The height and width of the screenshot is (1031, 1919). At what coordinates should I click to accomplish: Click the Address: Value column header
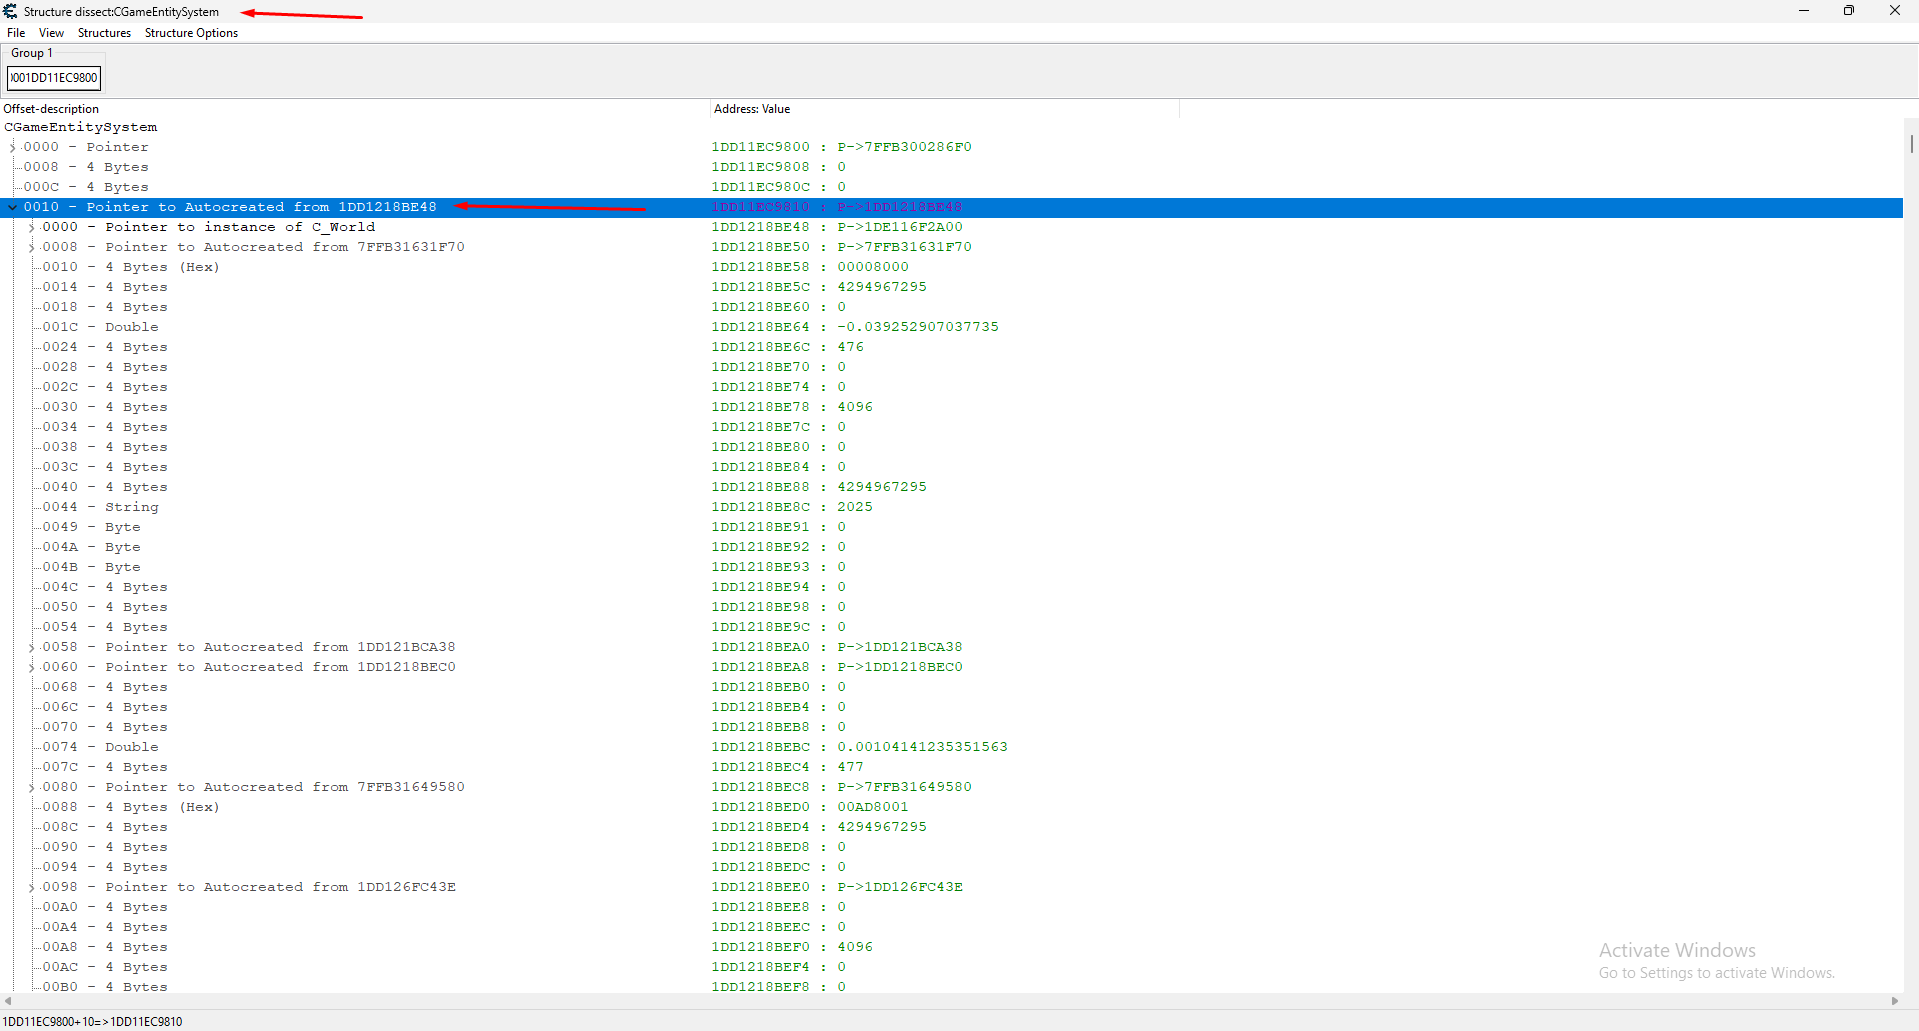[x=752, y=109]
